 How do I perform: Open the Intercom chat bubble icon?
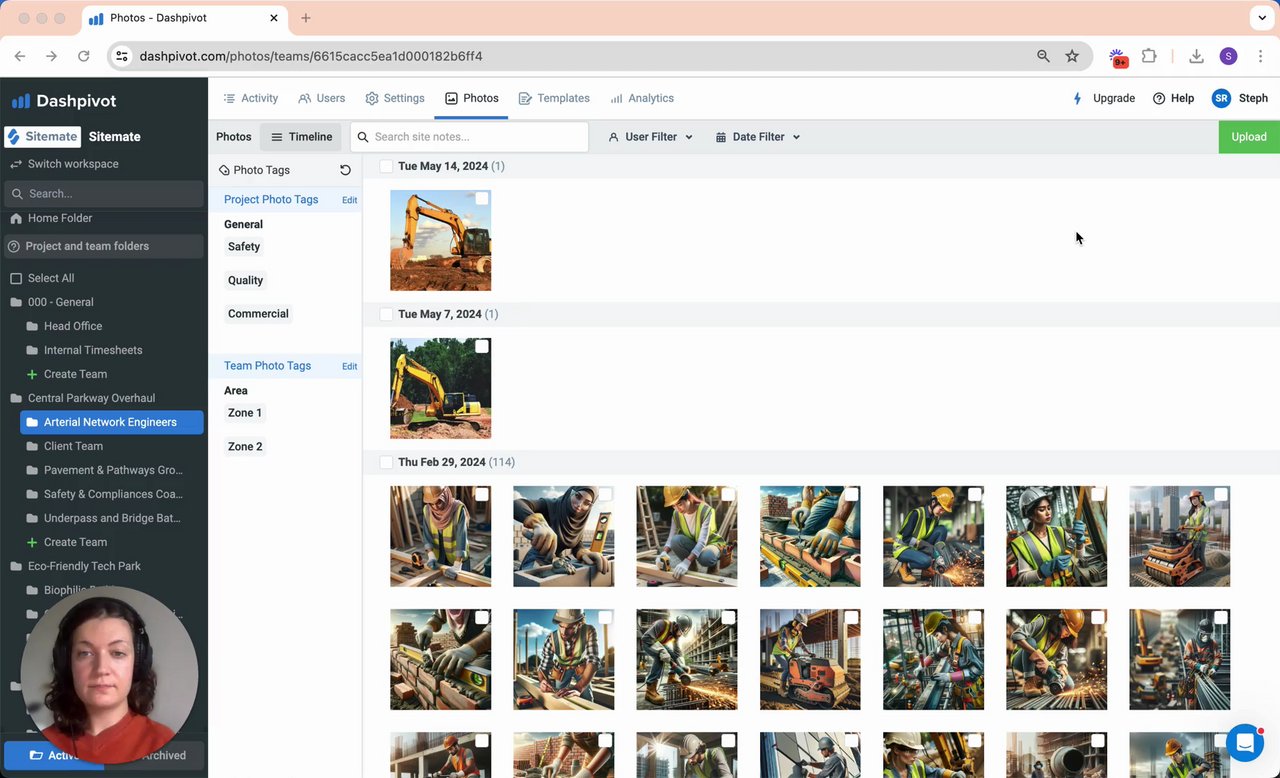[x=1245, y=743]
